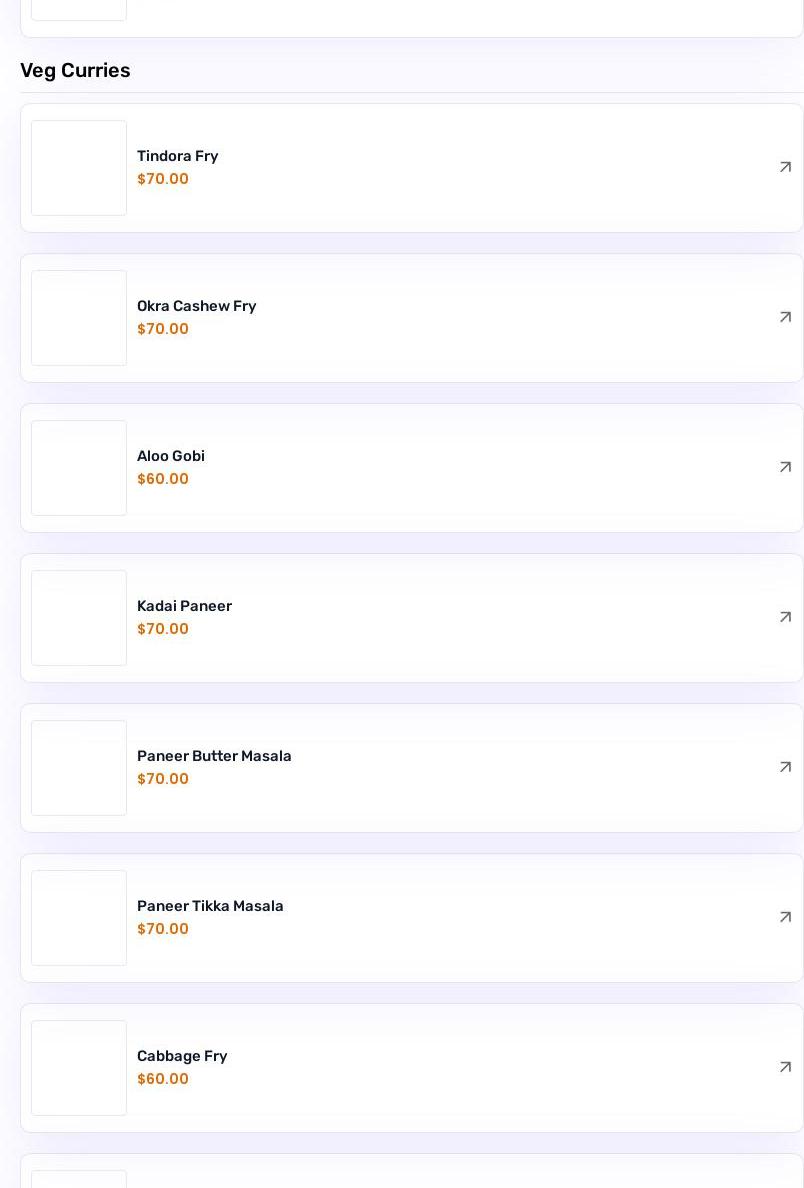Click the Aloo Gobi image placeholder
Image resolution: width=804 pixels, height=1188 pixels.
pyautogui.click(x=79, y=468)
